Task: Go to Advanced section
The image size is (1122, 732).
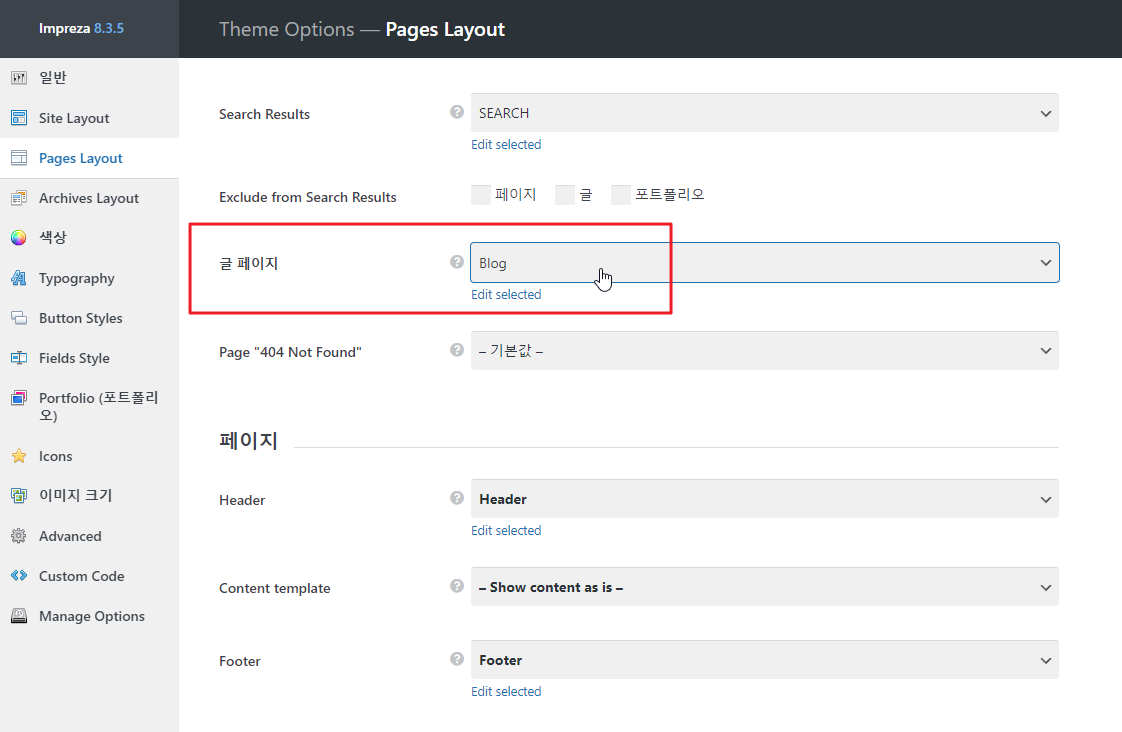Action: coord(89,536)
